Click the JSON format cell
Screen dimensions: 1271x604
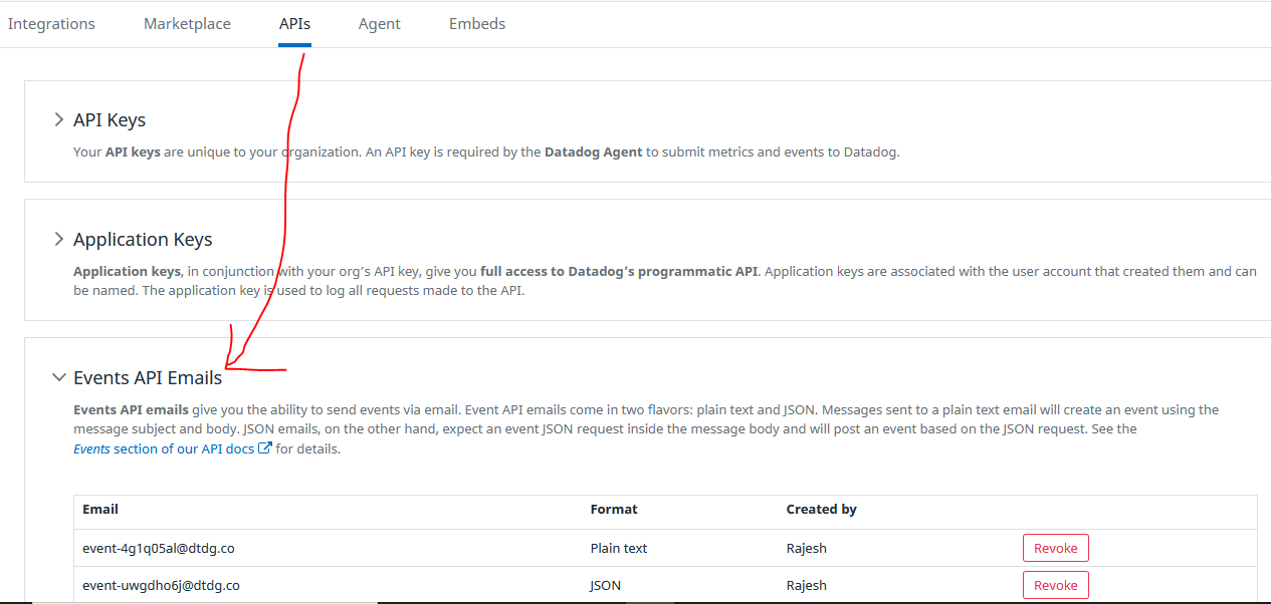point(605,585)
